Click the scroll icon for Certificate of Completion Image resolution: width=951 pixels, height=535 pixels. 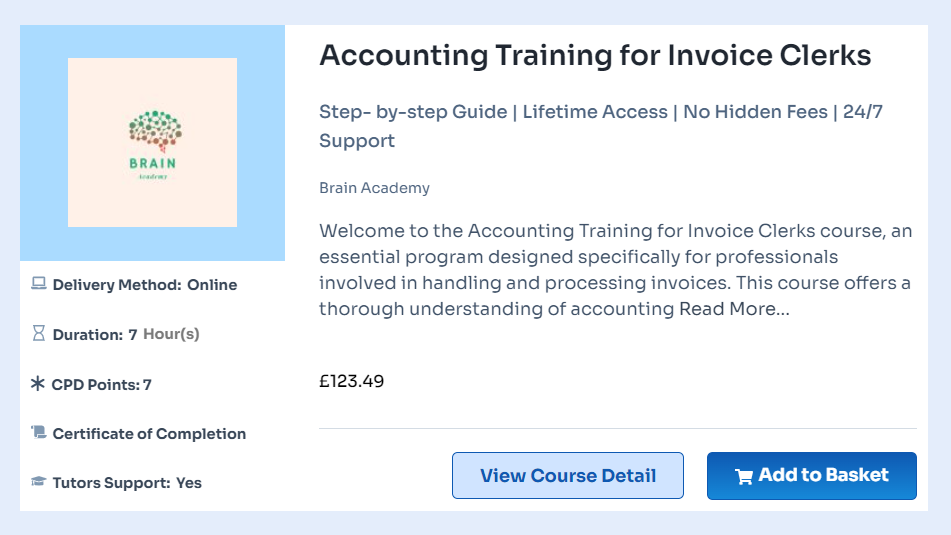click(38, 433)
